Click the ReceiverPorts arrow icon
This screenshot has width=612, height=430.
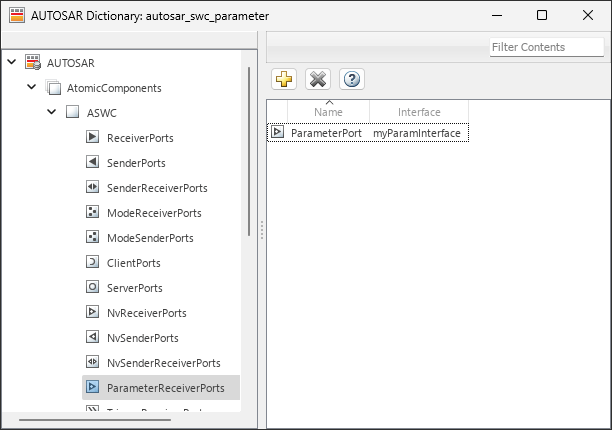(x=92, y=137)
